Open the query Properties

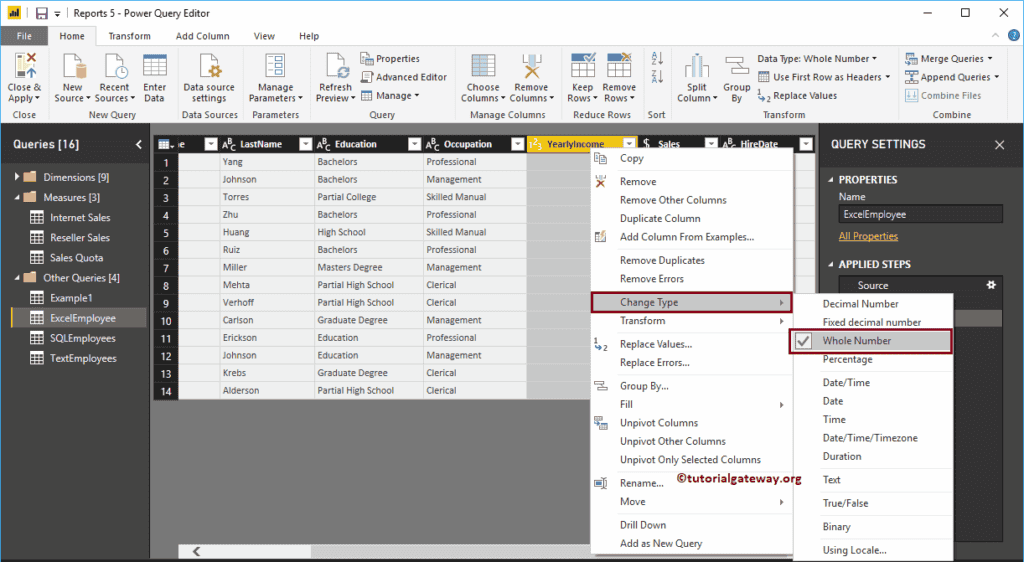[x=390, y=59]
